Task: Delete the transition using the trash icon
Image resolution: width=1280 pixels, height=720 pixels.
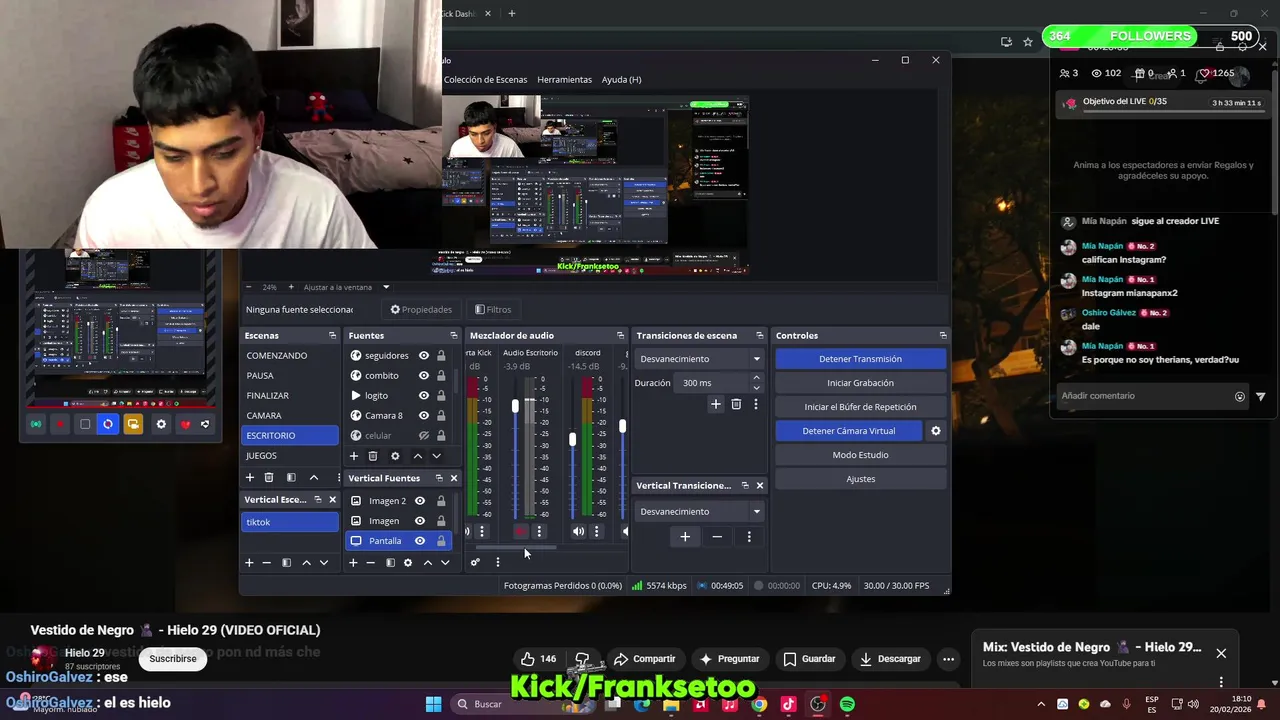Action: click(736, 404)
